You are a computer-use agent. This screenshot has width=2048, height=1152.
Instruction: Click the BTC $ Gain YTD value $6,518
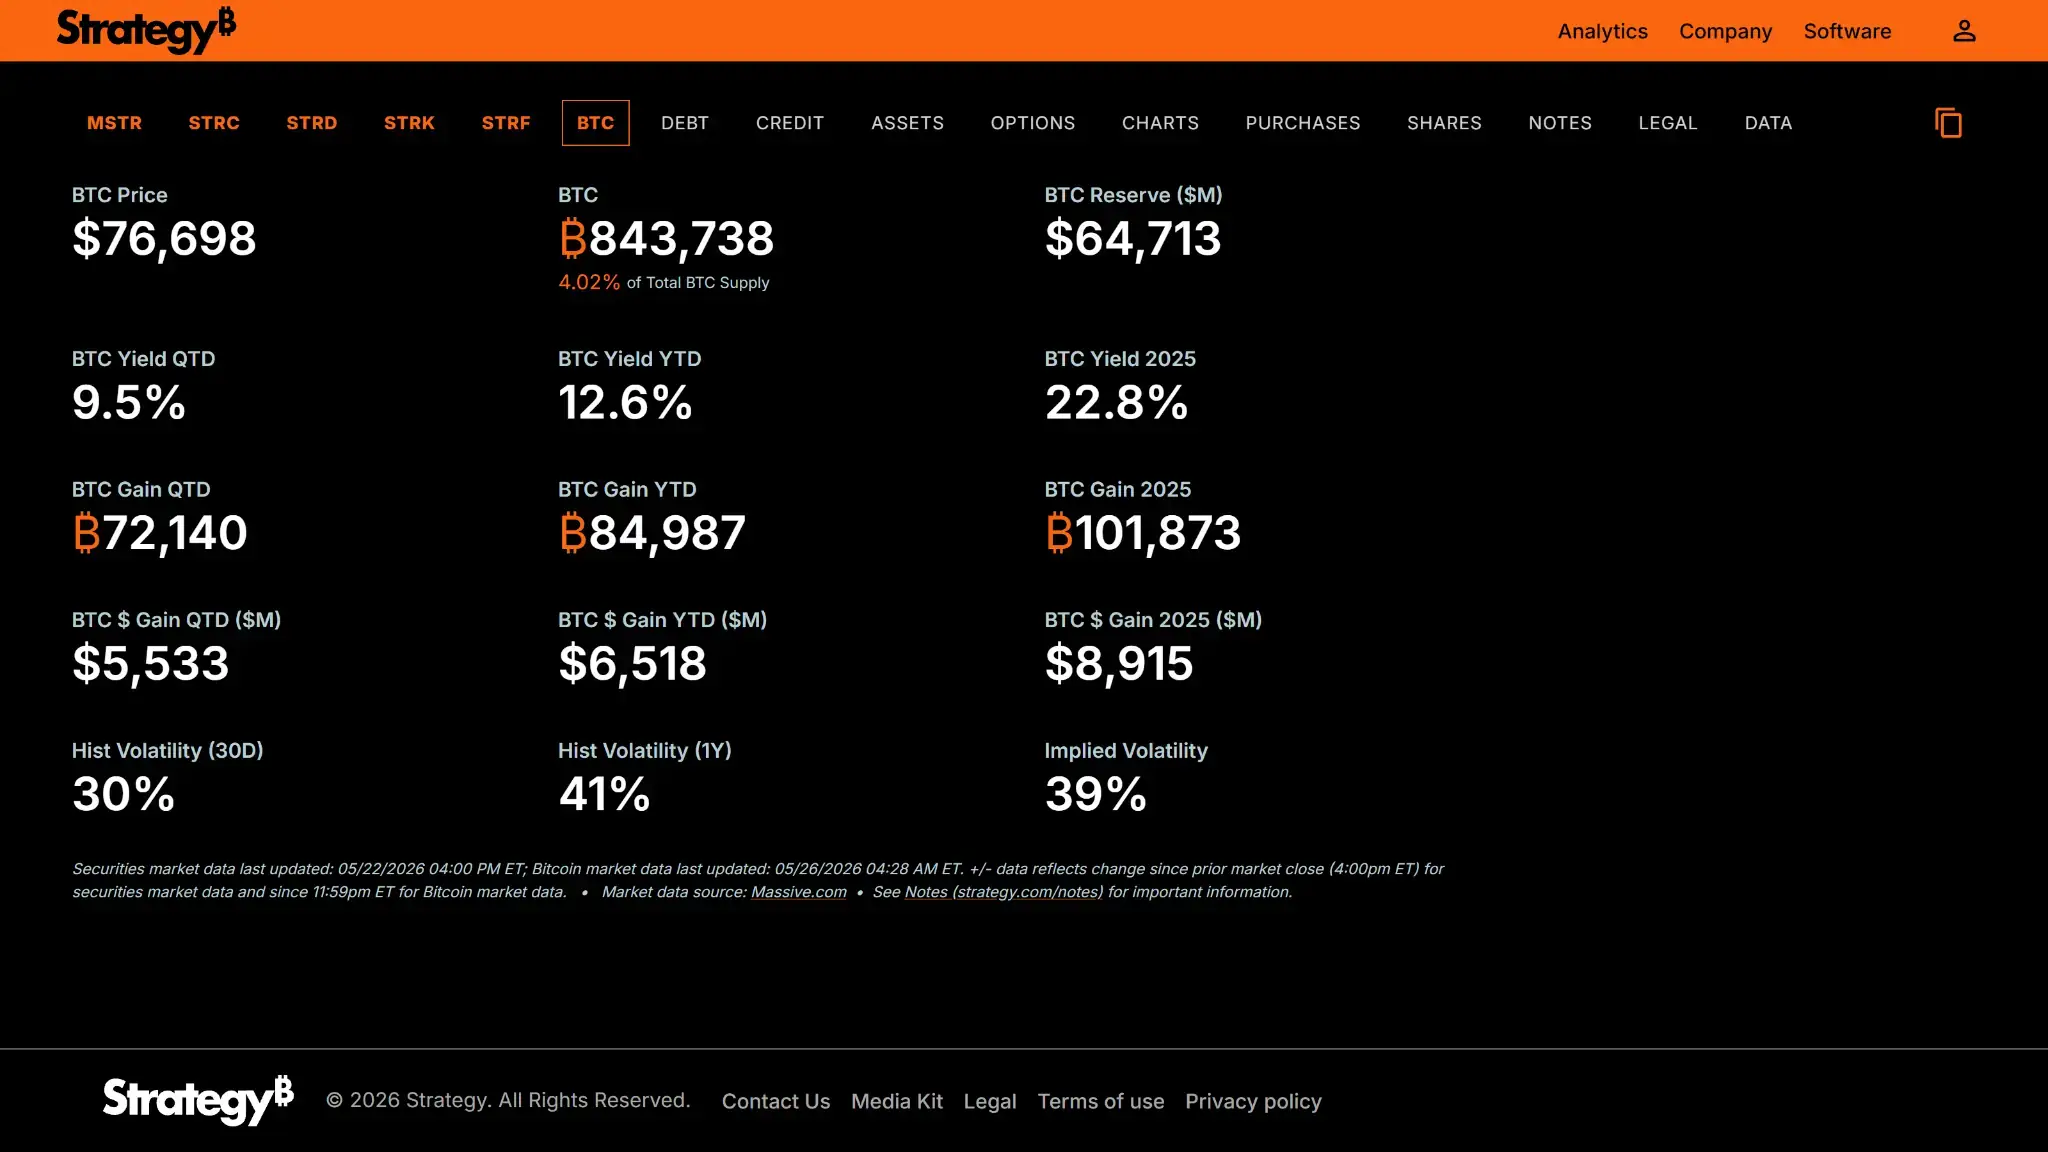(x=632, y=663)
